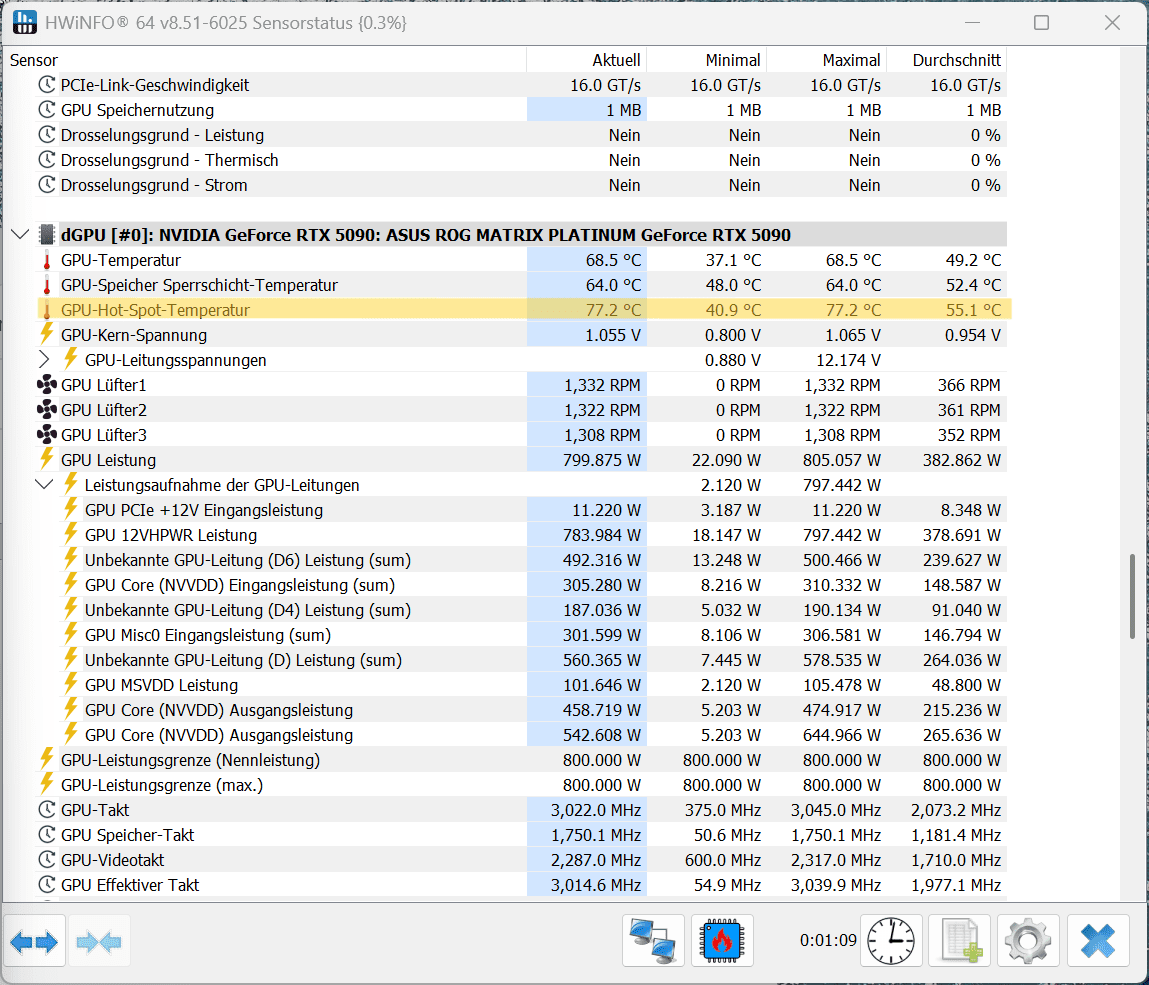Click the clock icon beside GPU-Takt
Image resolution: width=1149 pixels, height=985 pixels.
[x=47, y=810]
